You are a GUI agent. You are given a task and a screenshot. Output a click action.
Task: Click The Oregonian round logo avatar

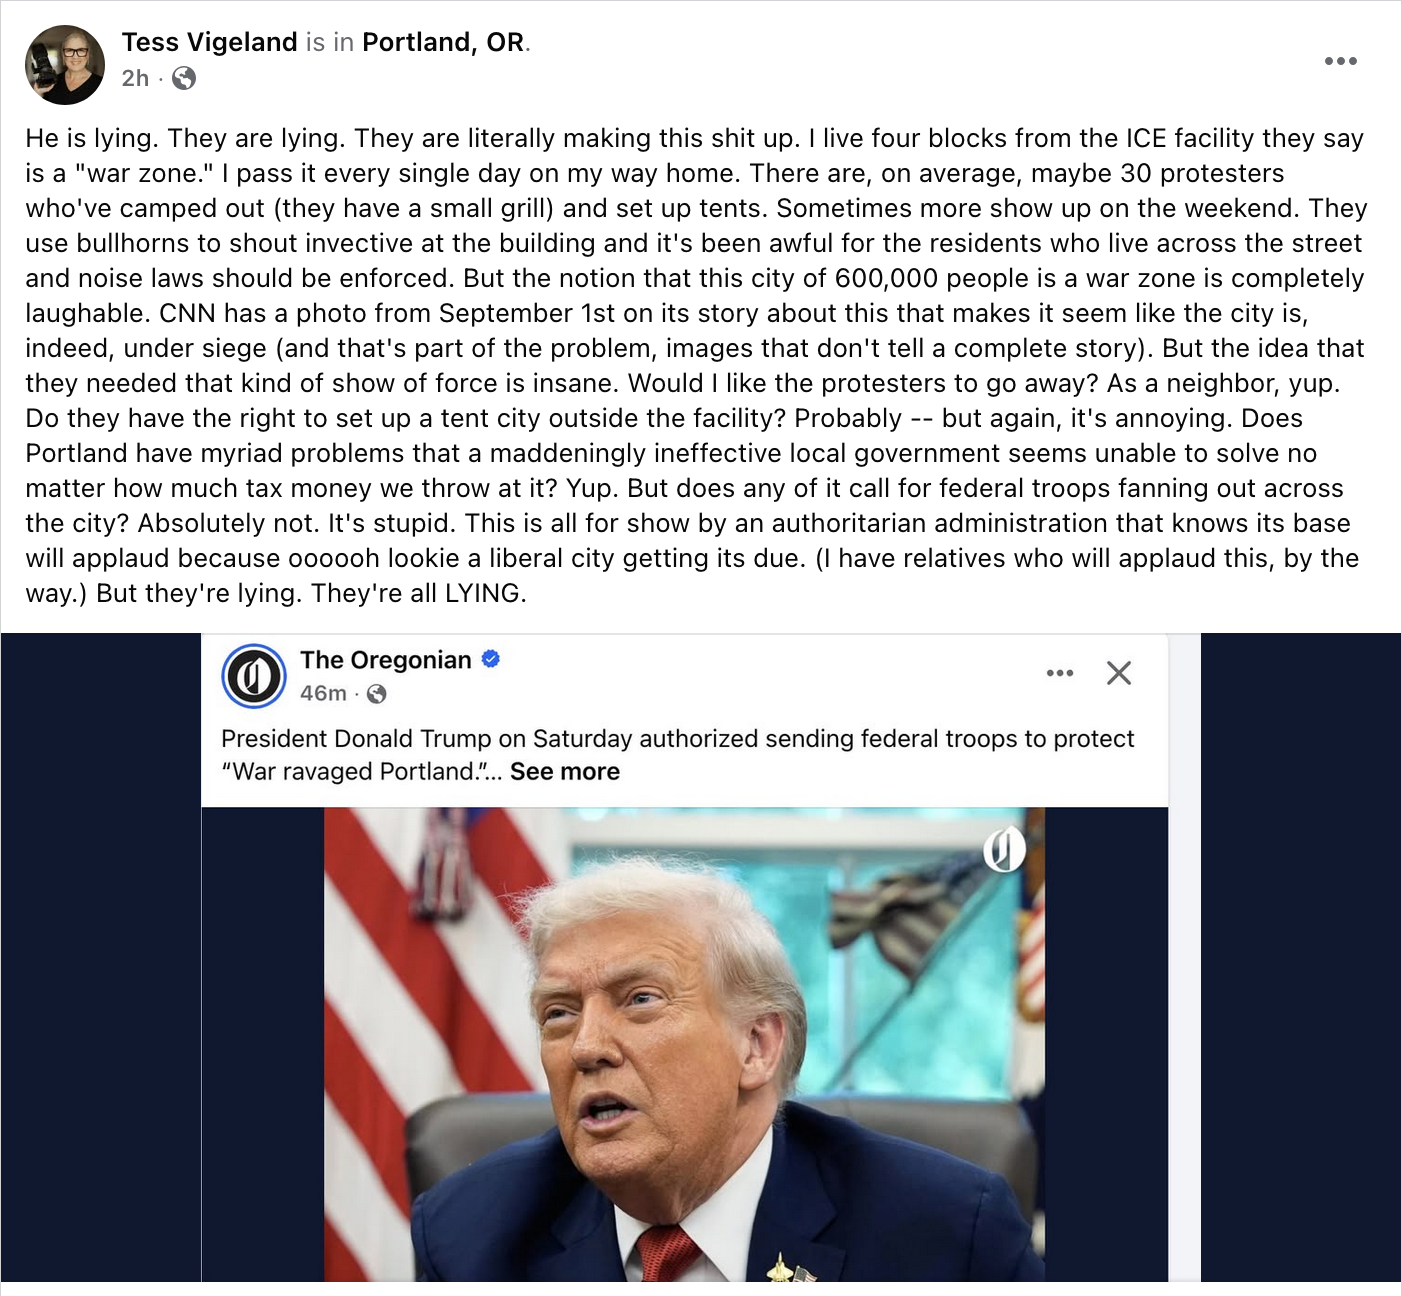(254, 677)
